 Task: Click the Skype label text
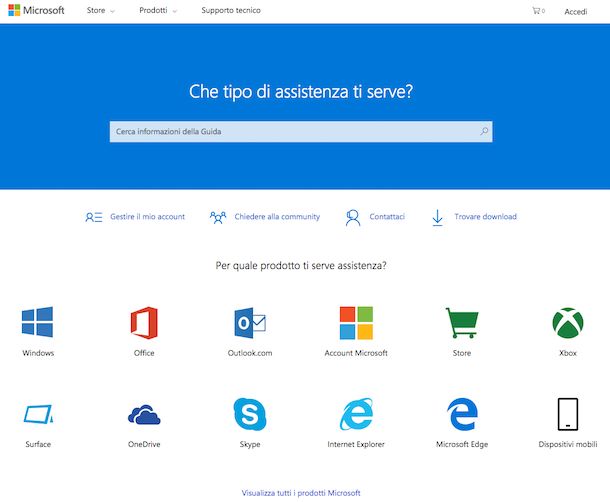250,444
